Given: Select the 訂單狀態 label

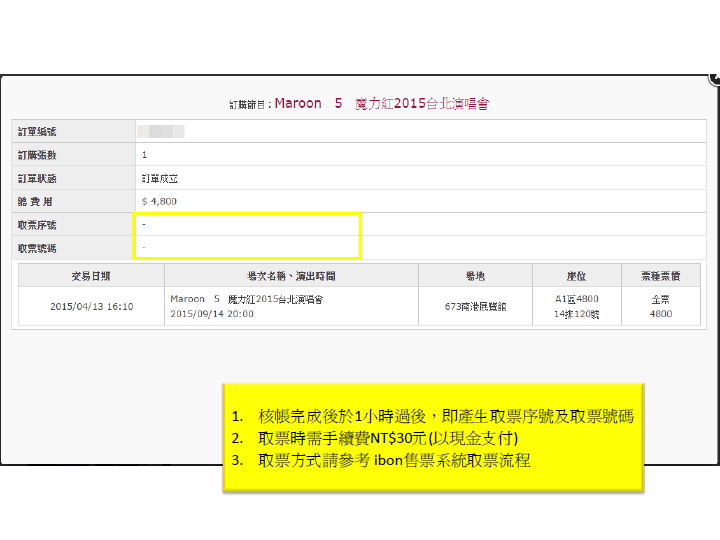Looking at the screenshot, I should 37,179.
